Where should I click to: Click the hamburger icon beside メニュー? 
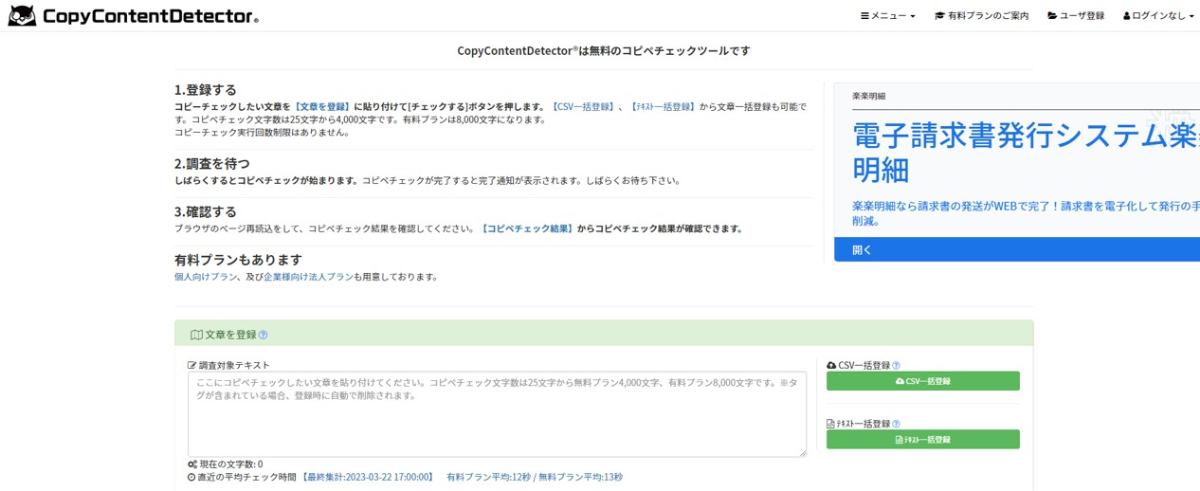coord(865,16)
